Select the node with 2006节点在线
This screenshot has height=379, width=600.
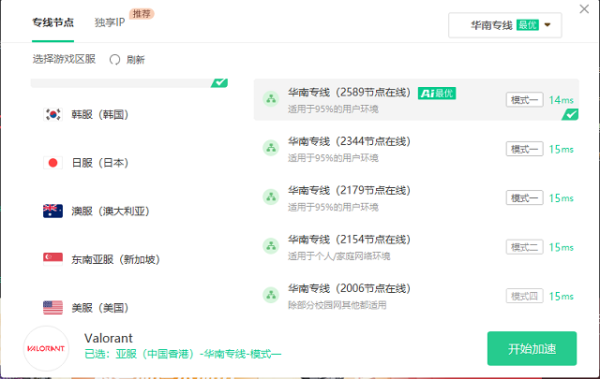point(416,296)
